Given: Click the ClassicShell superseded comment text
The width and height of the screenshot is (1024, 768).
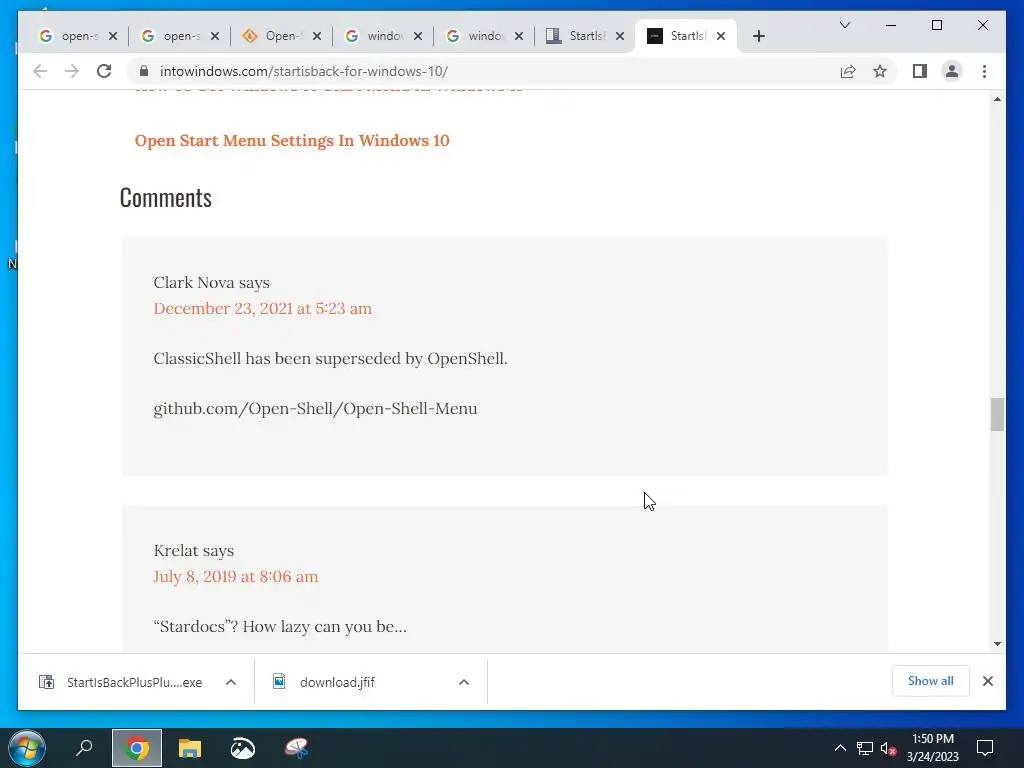Looking at the screenshot, I should [x=330, y=359].
